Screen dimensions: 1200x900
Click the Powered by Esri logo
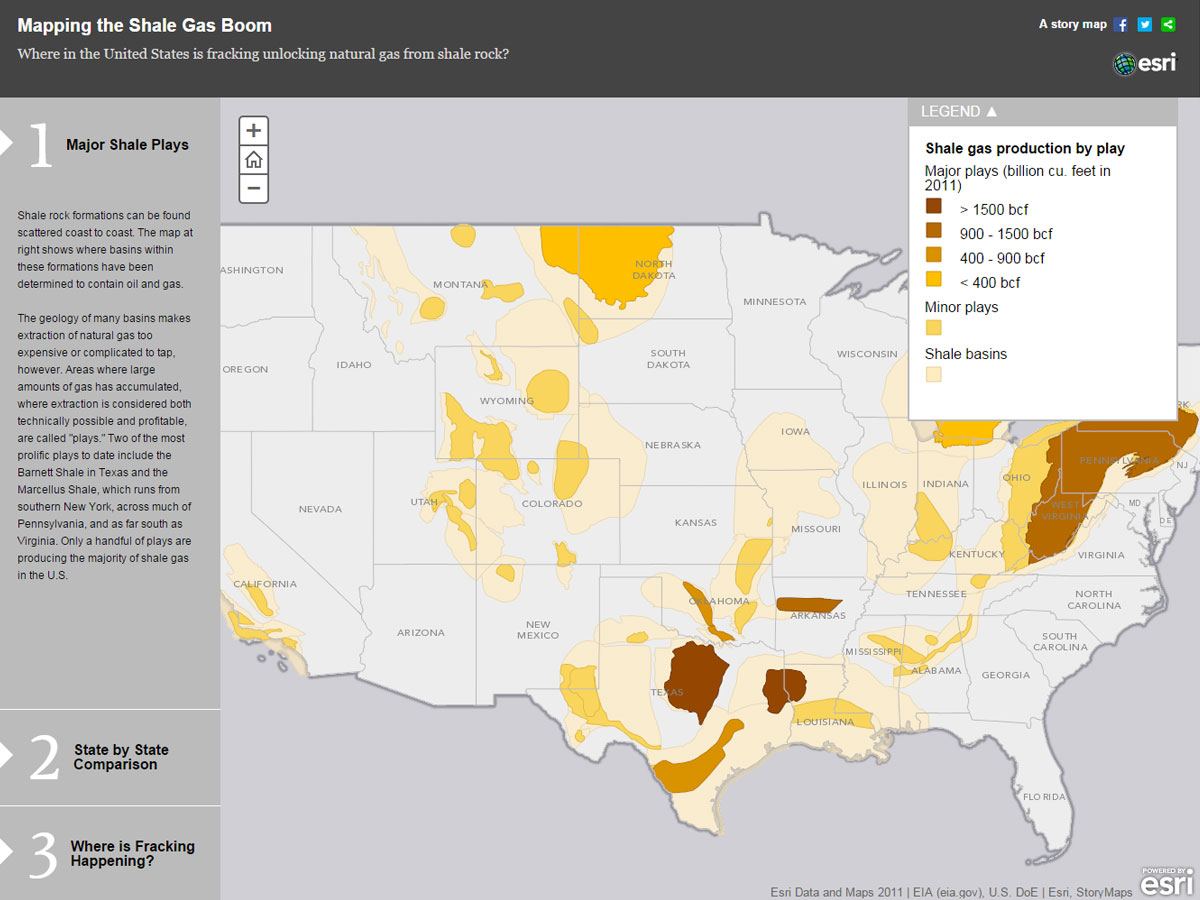click(1167, 881)
